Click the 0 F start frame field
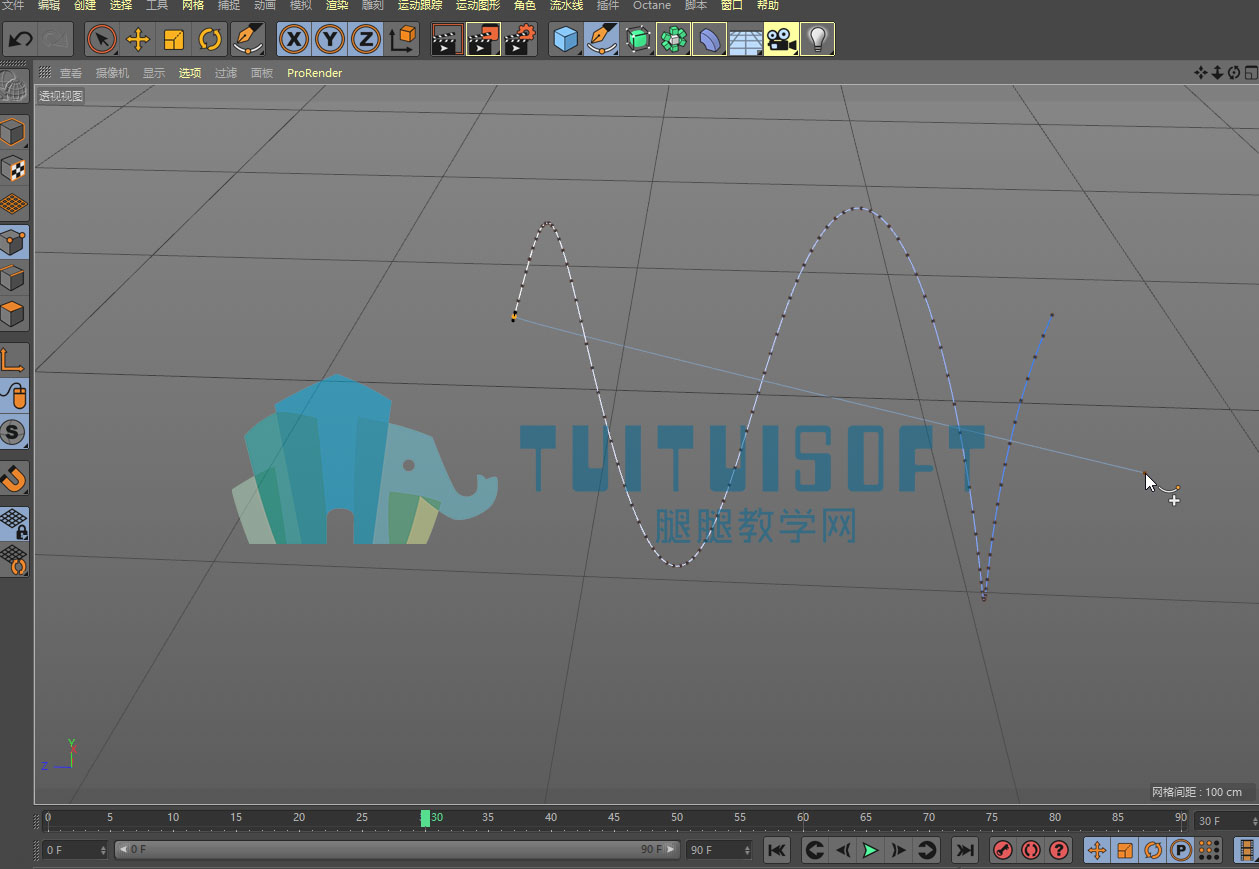Screen dimensions: 1259x869 point(75,850)
